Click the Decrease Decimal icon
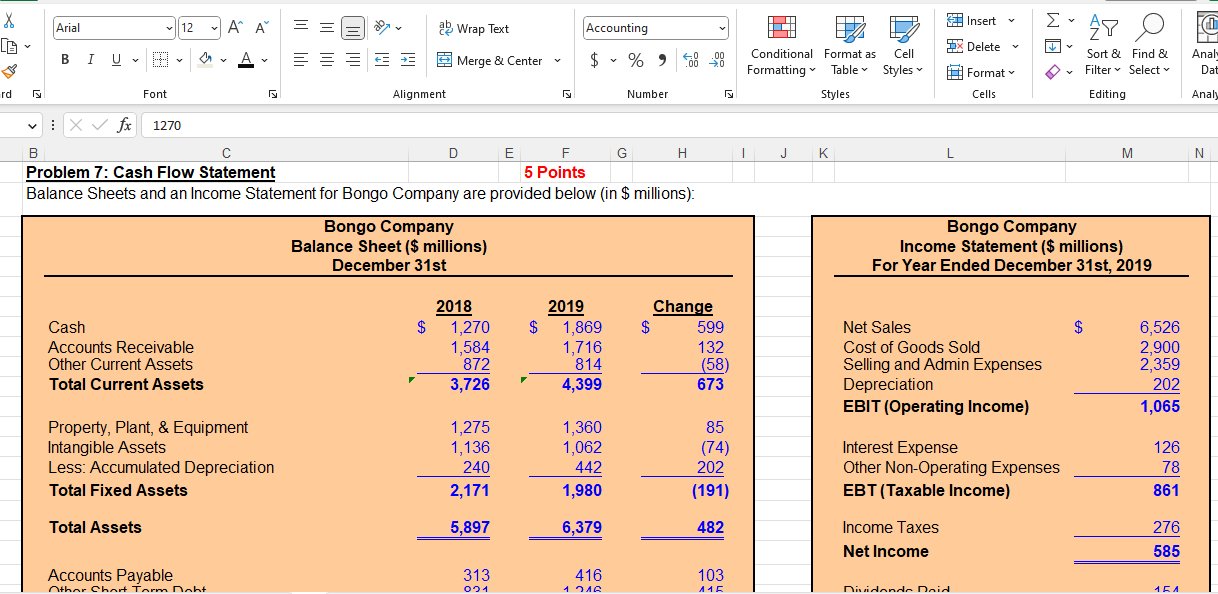 (x=717, y=60)
